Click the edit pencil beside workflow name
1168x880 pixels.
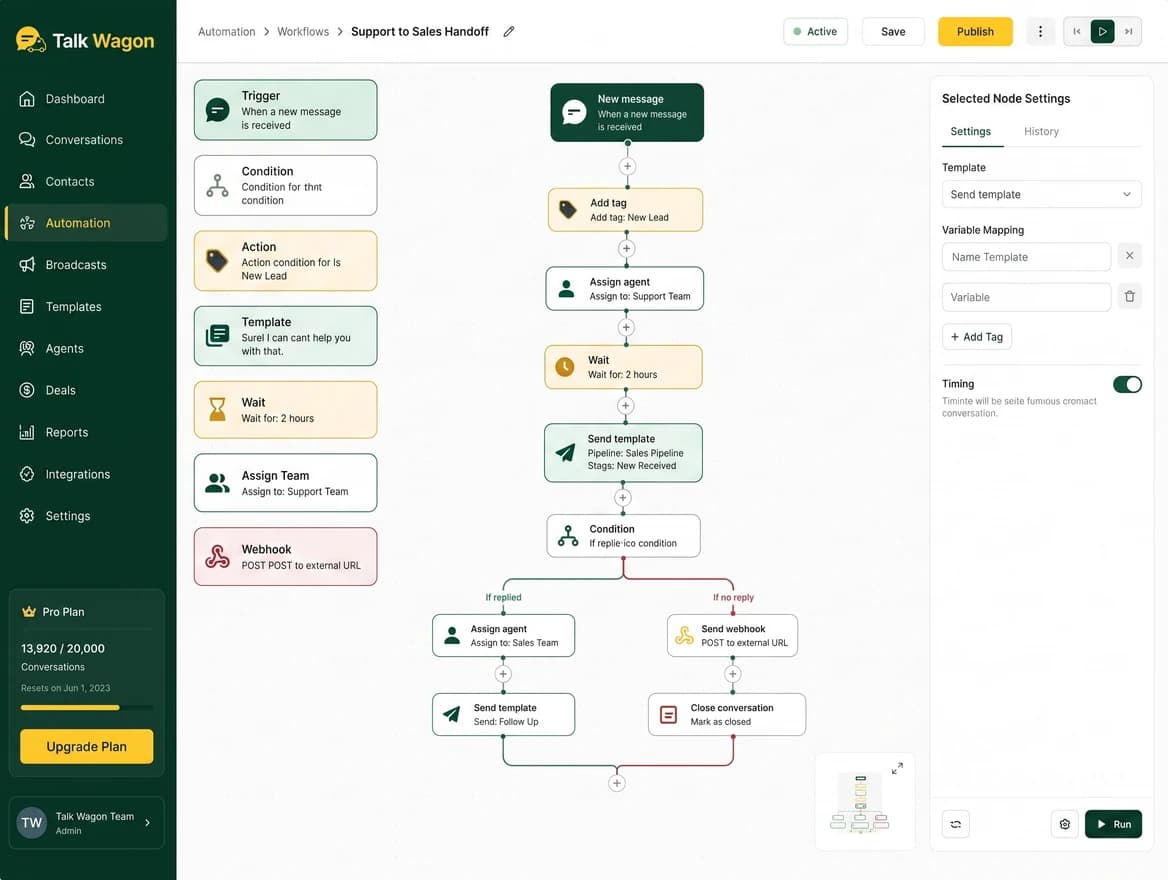click(x=509, y=31)
